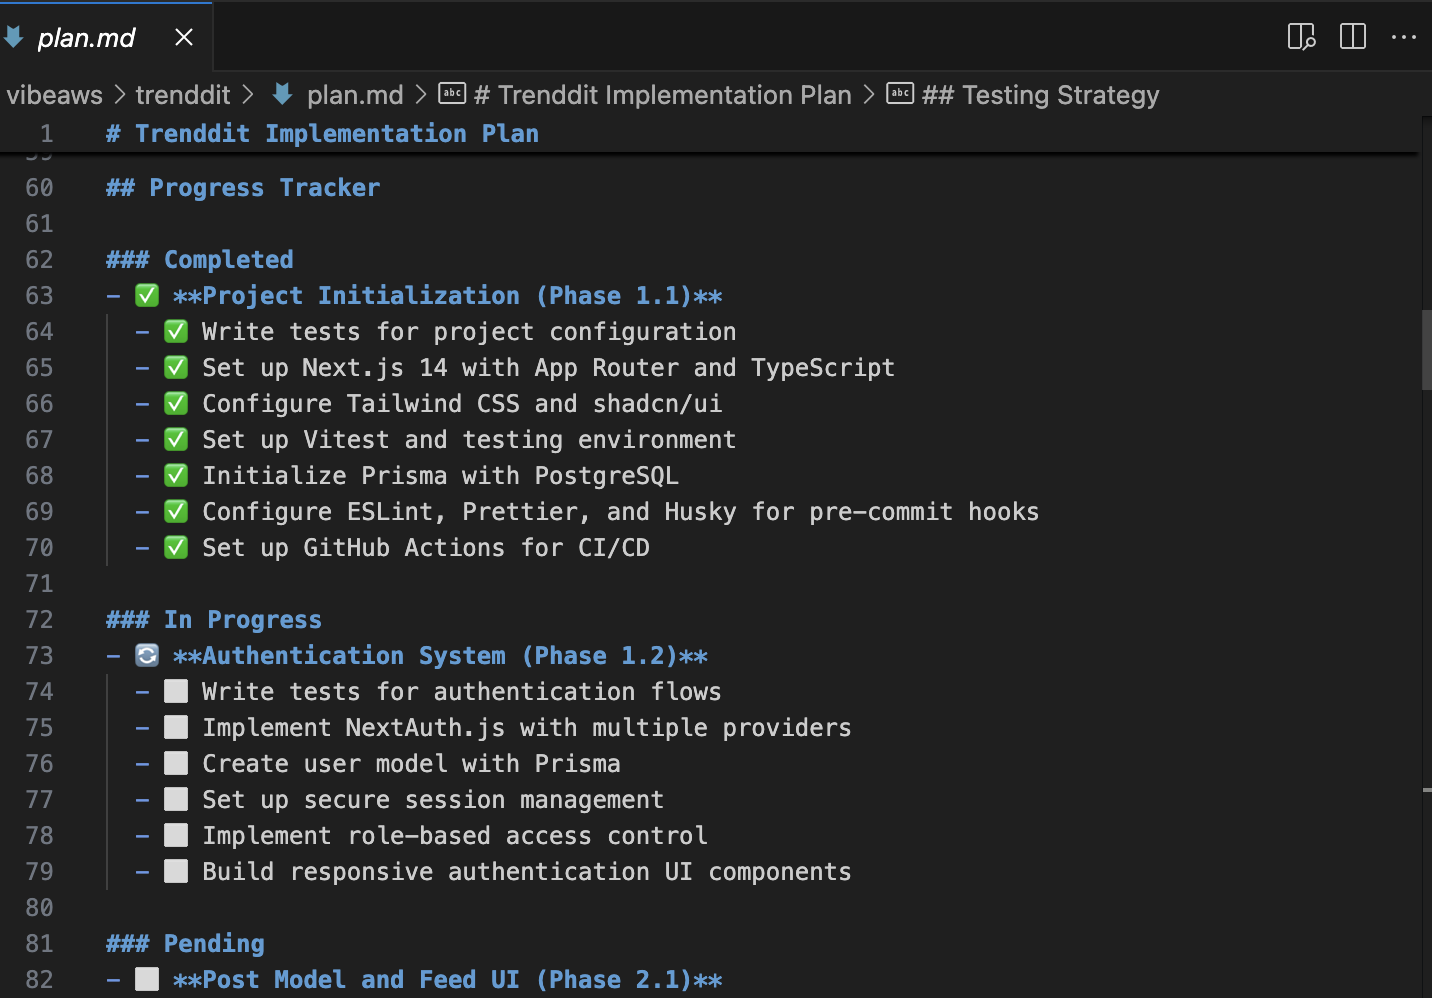This screenshot has width=1432, height=998.
Task: Close the plan.md tab
Action: [x=184, y=37]
